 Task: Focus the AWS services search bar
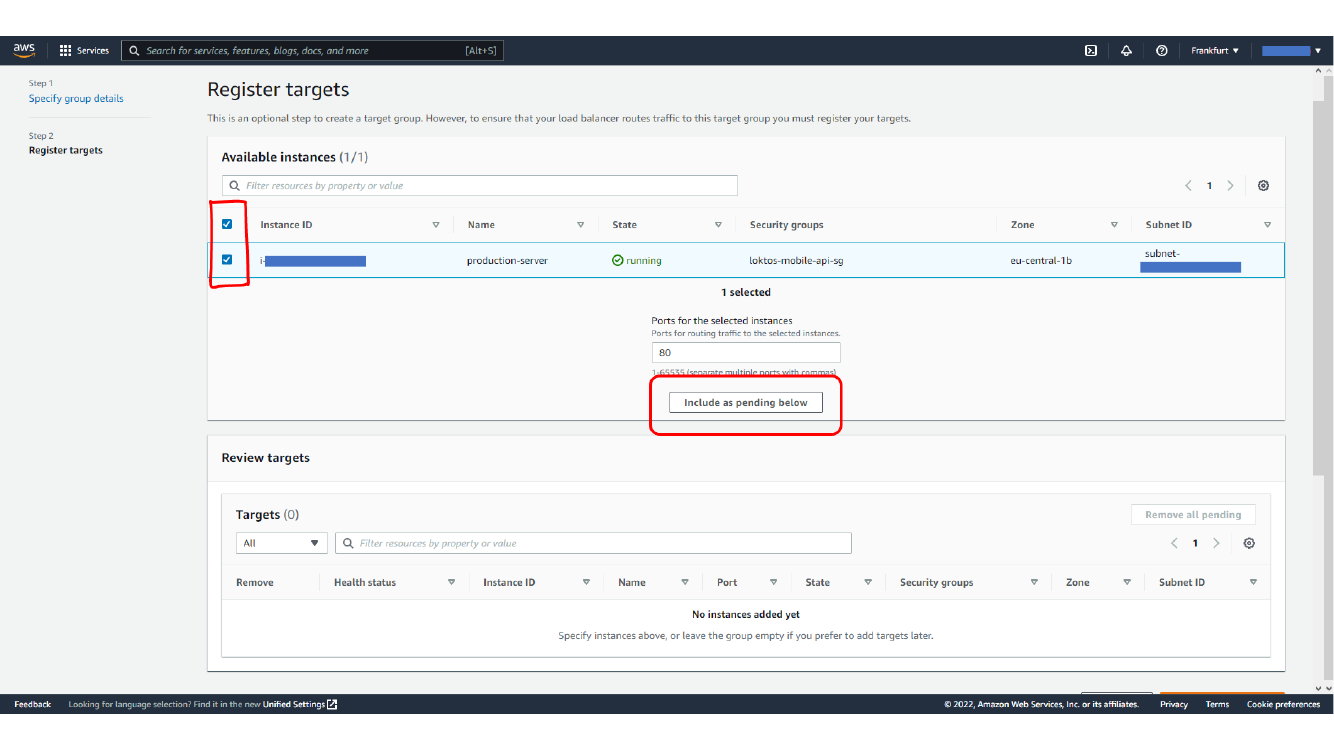coord(312,50)
